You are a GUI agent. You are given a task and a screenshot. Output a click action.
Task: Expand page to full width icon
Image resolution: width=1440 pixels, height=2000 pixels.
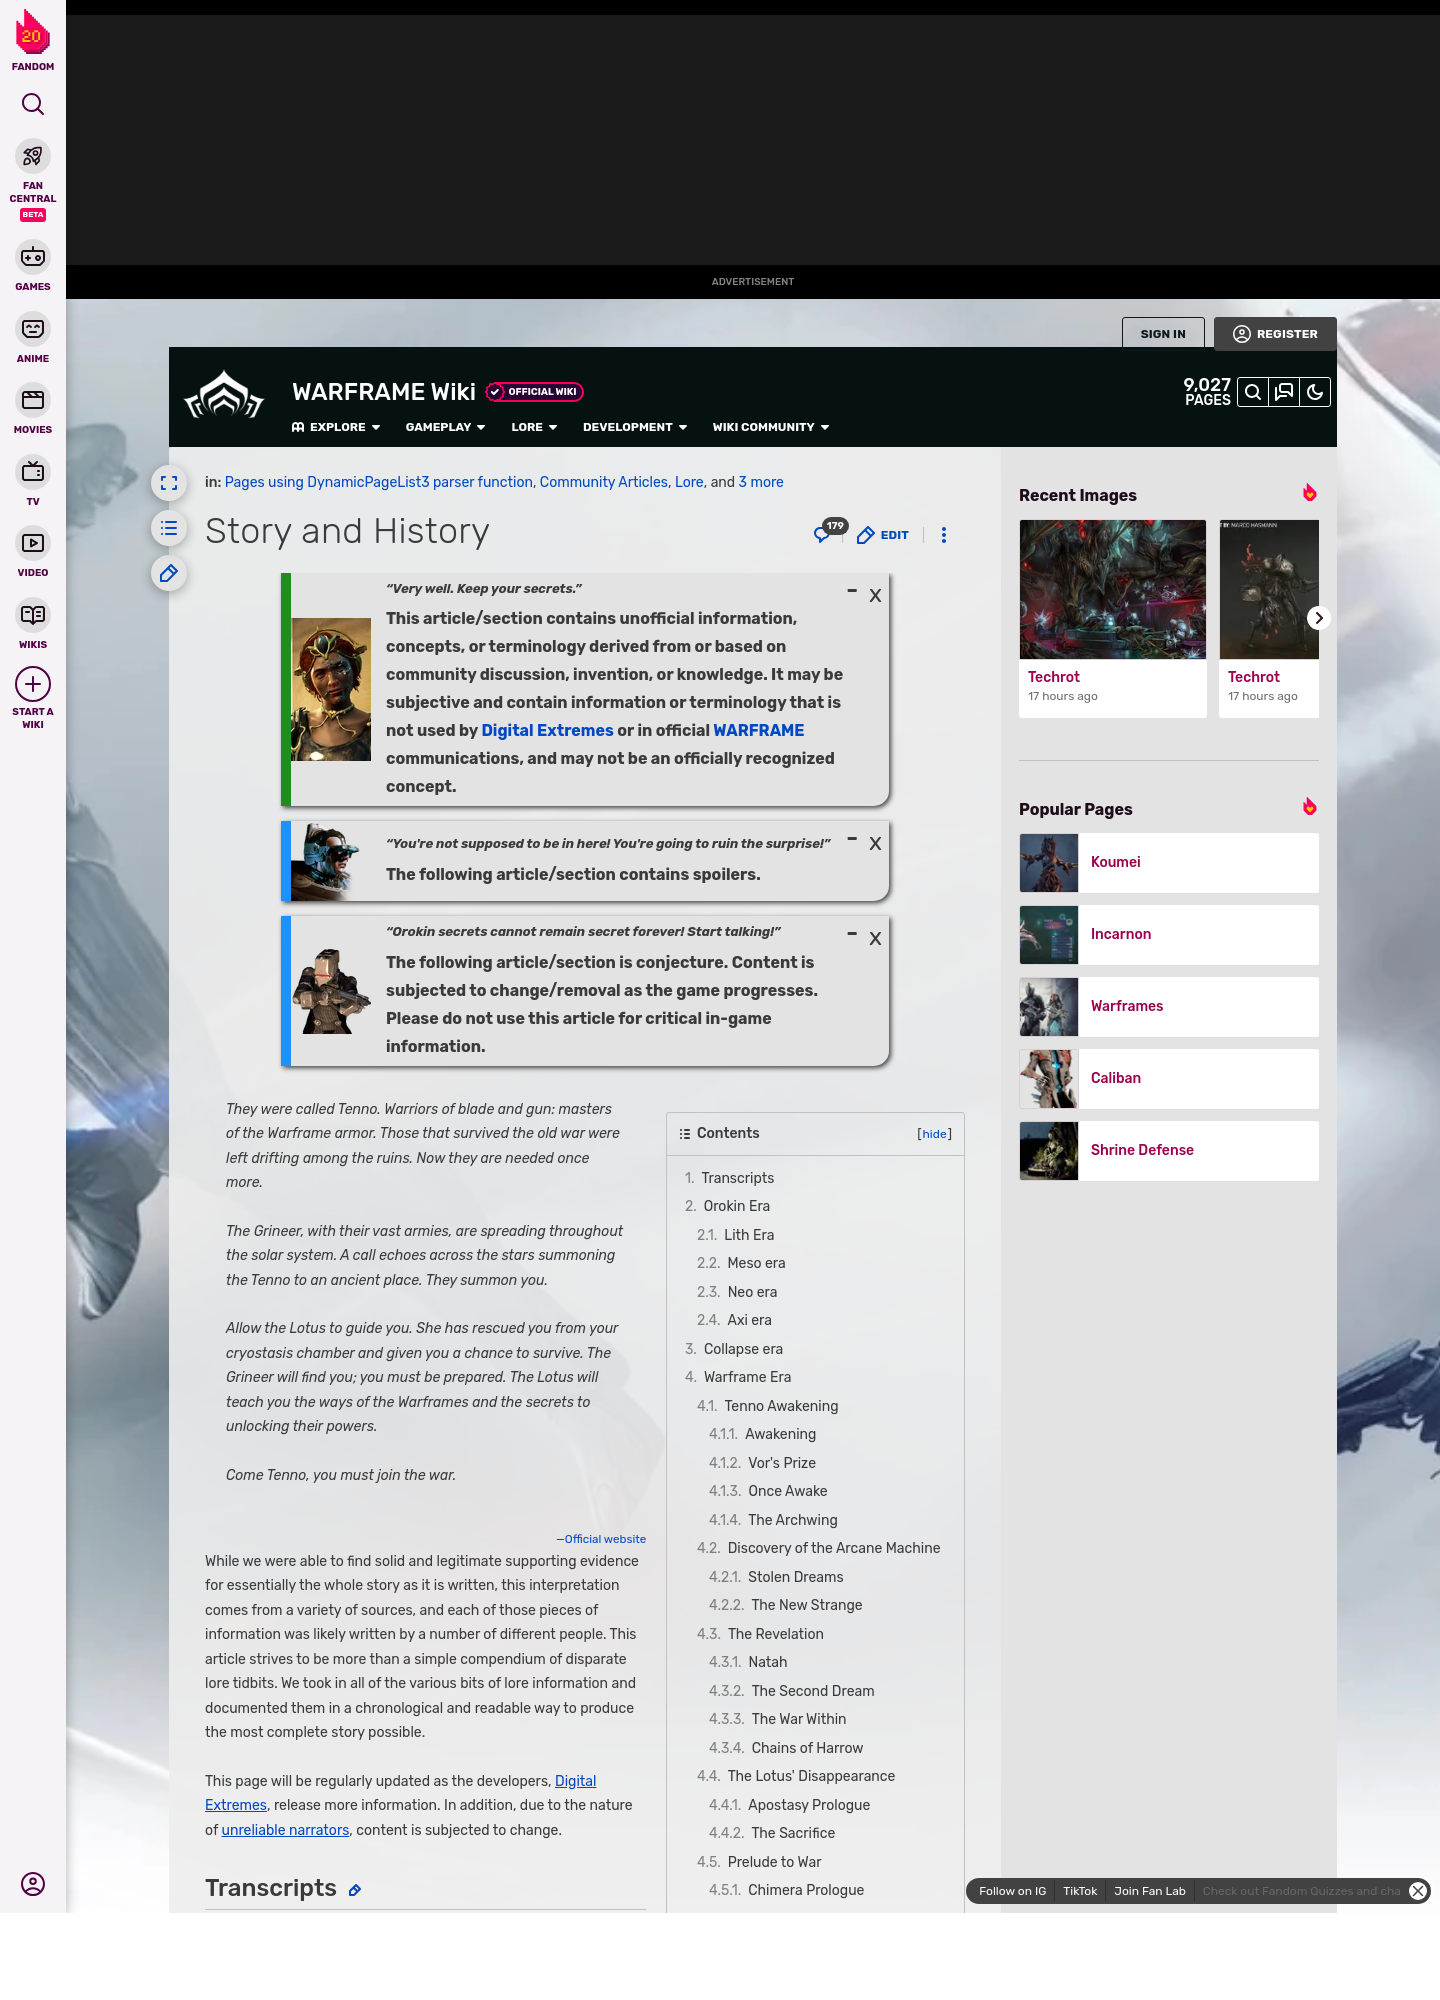click(x=169, y=483)
